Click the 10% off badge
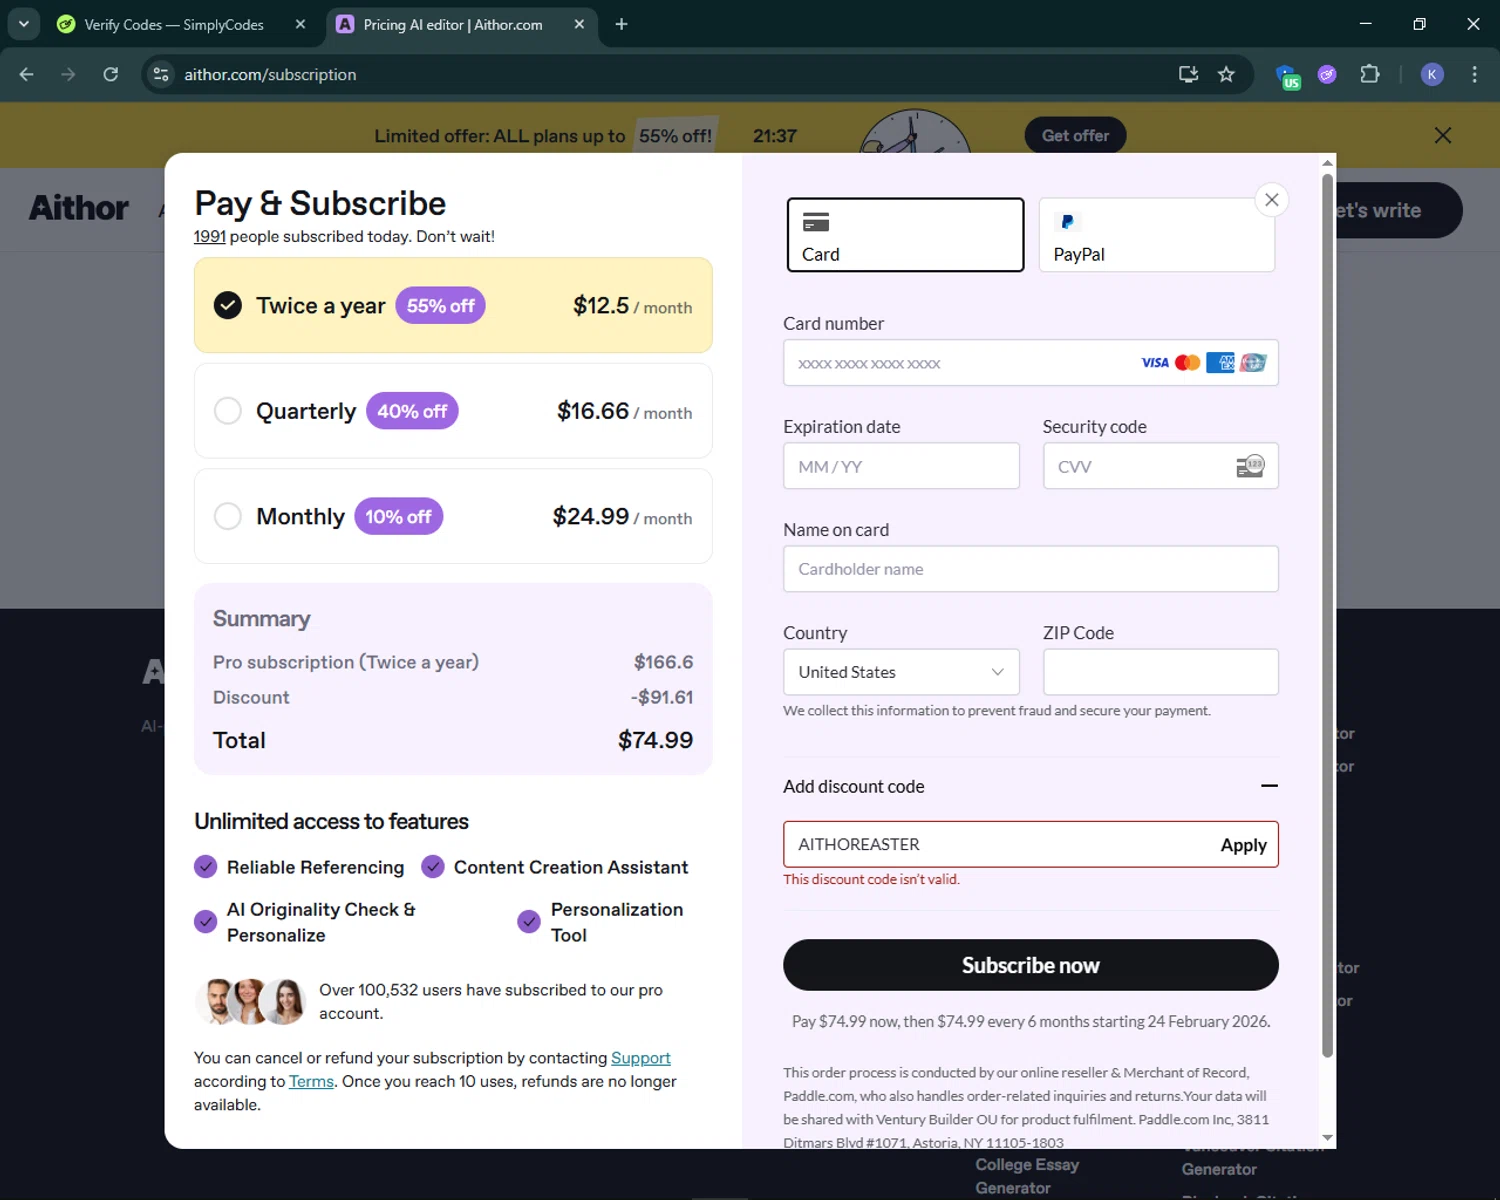Viewport: 1500px width, 1200px height. pos(398,516)
